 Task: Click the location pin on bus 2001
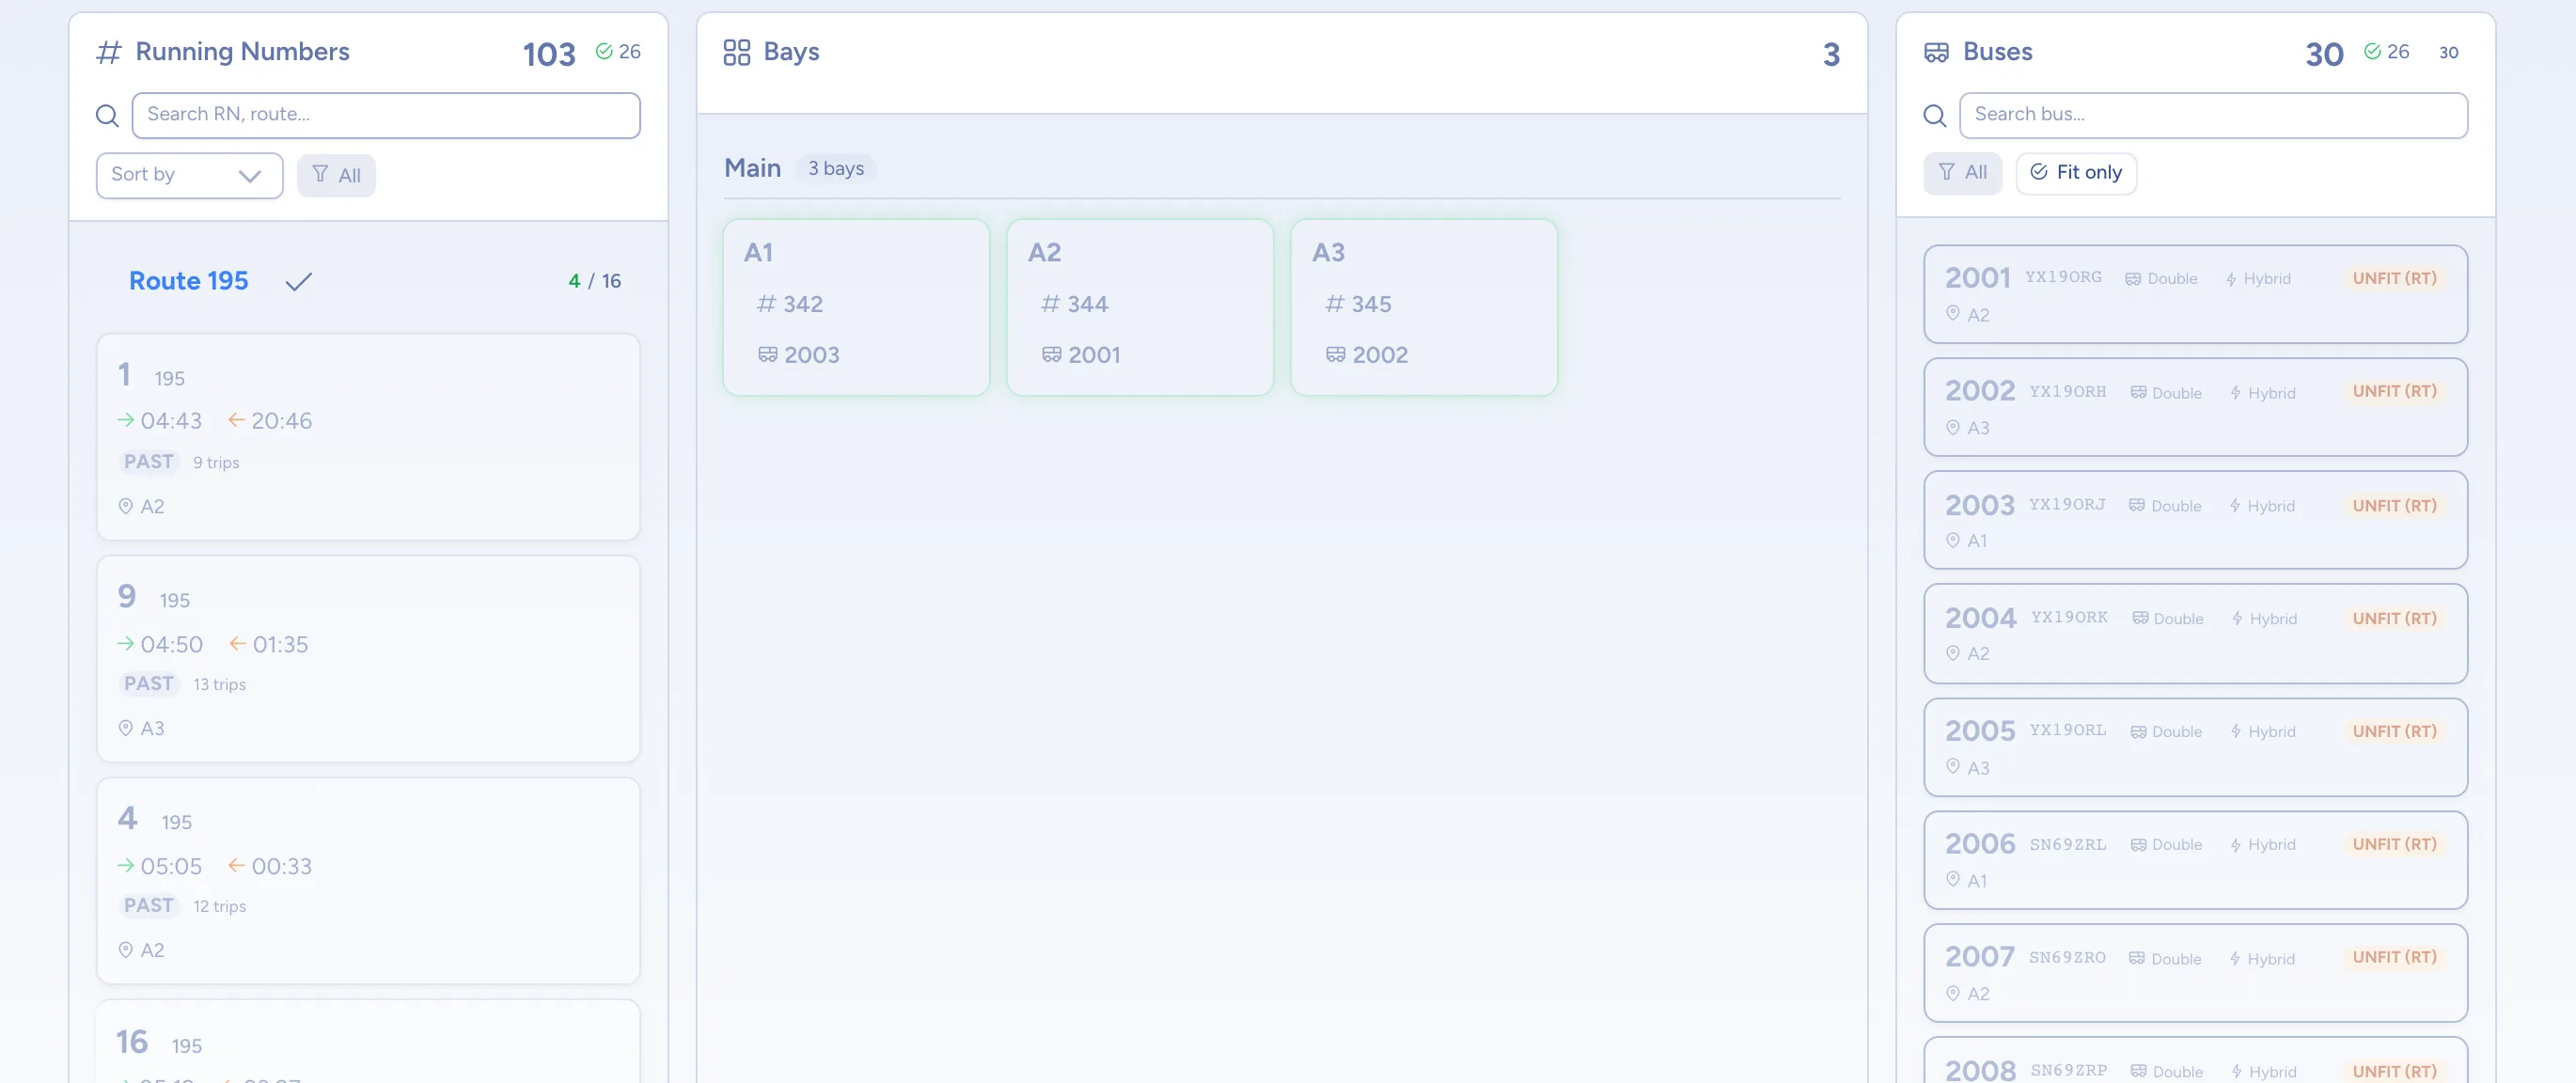(x=1952, y=313)
